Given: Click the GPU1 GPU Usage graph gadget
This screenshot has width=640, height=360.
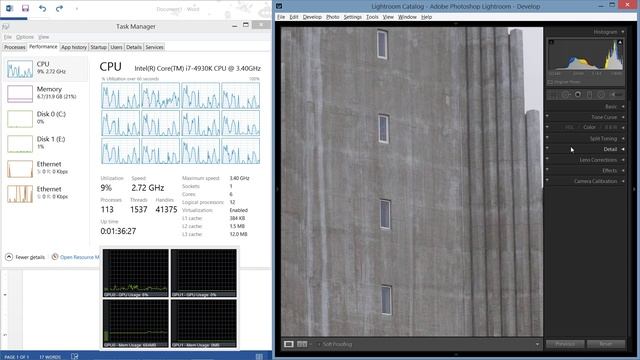Looking at the screenshot, I should pos(204,273).
